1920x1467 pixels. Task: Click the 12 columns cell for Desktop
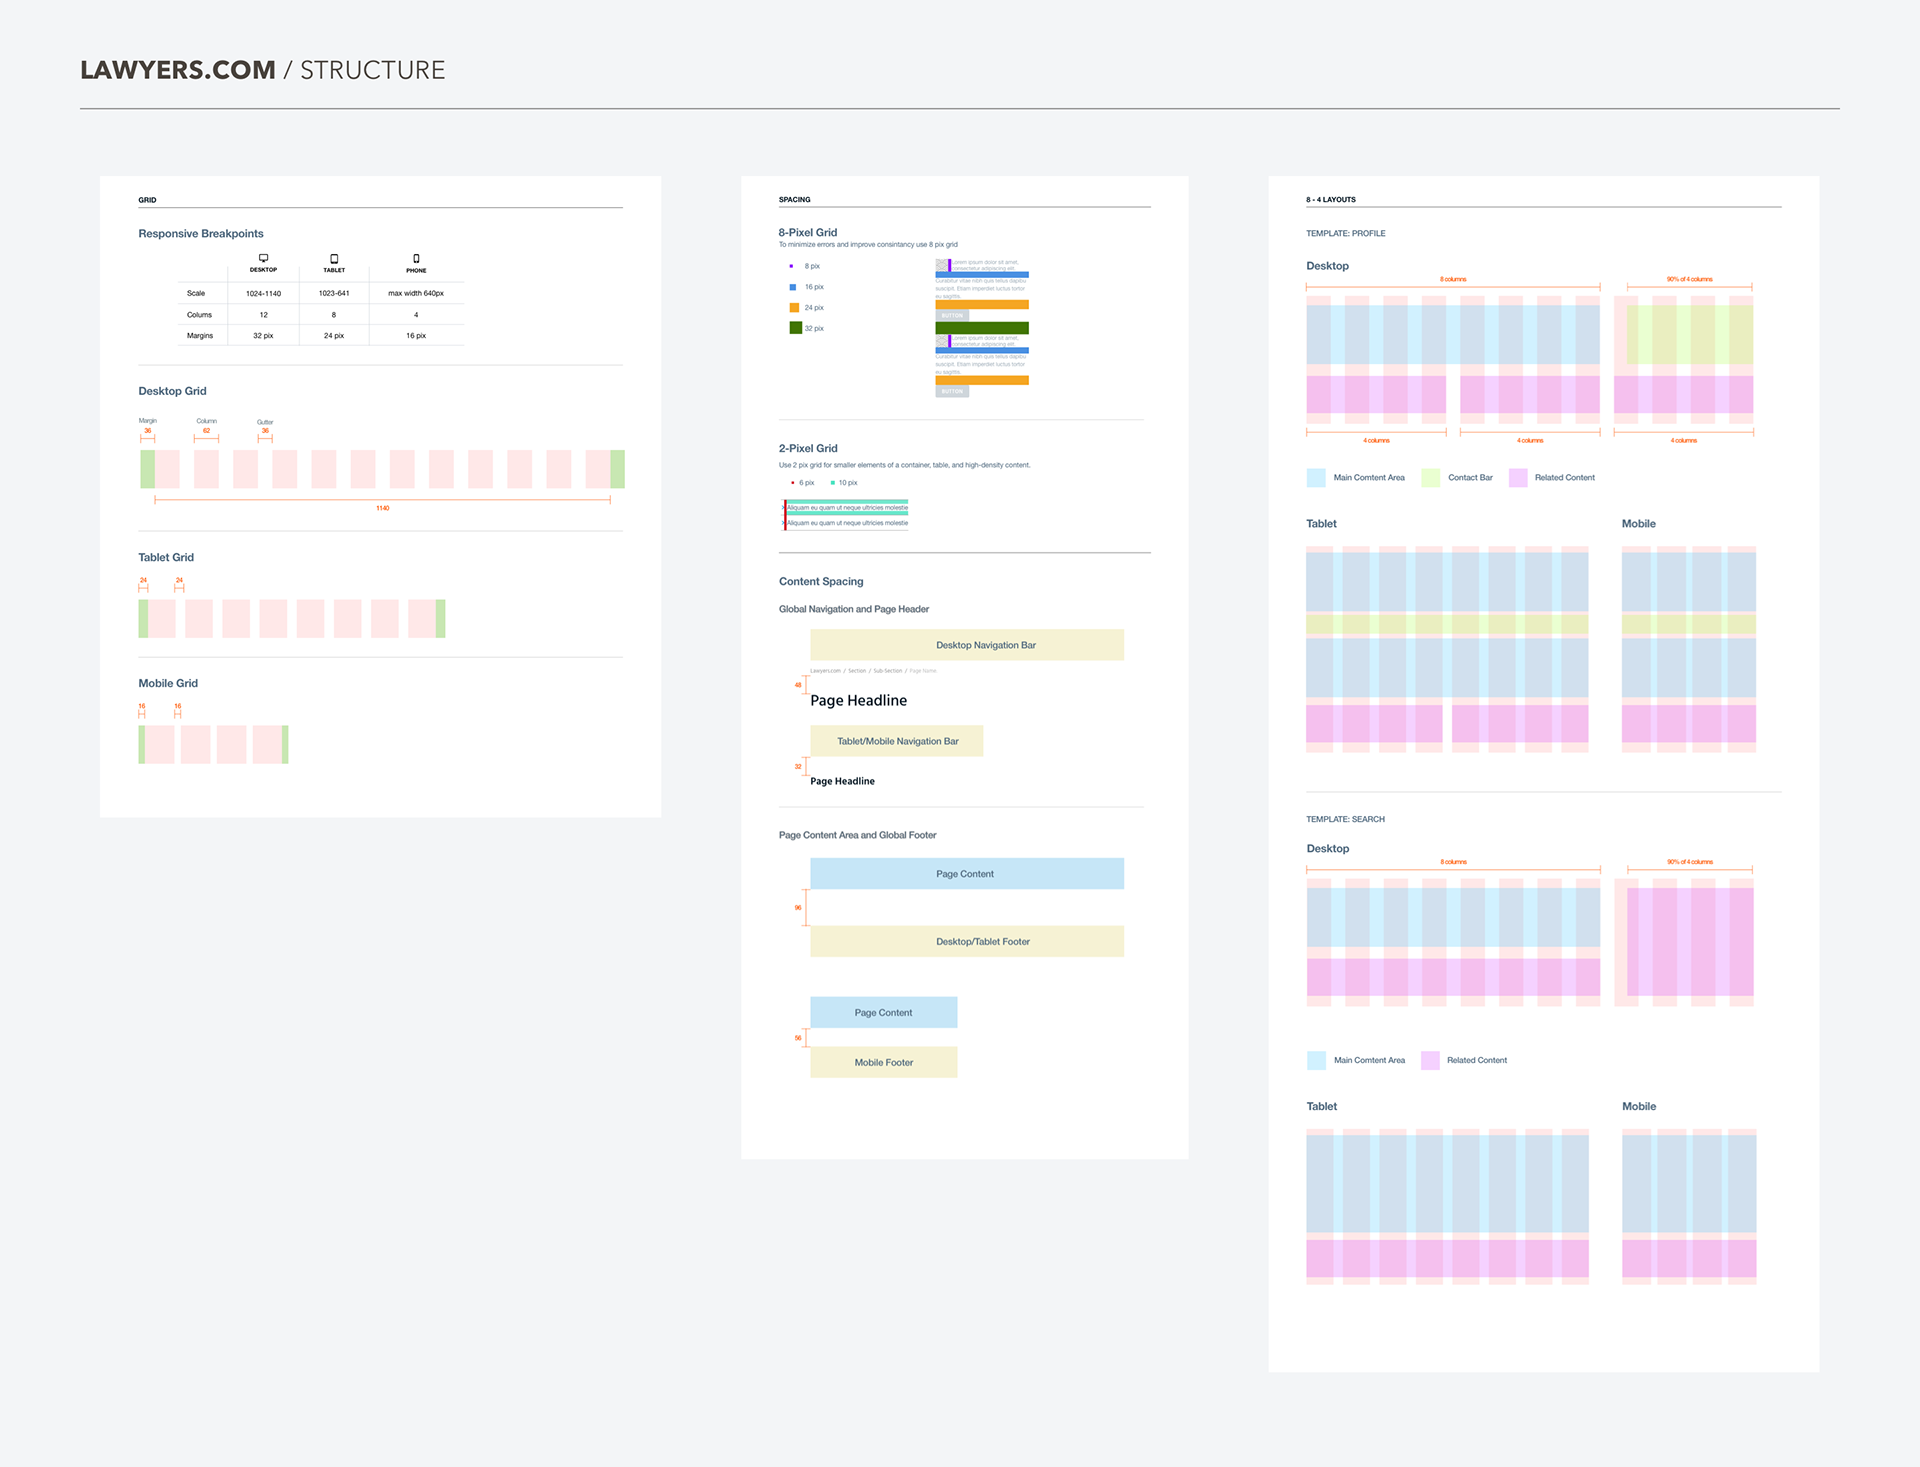tap(264, 314)
